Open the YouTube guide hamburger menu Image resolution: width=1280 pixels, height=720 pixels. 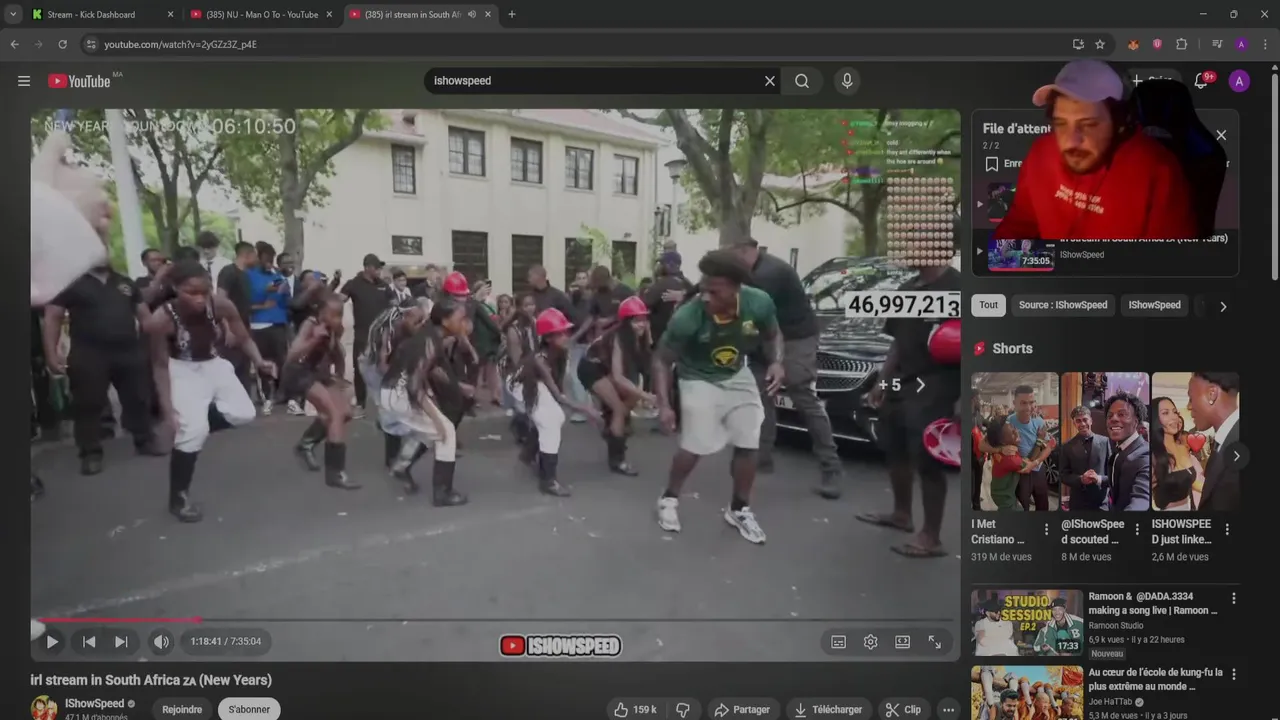coord(24,81)
